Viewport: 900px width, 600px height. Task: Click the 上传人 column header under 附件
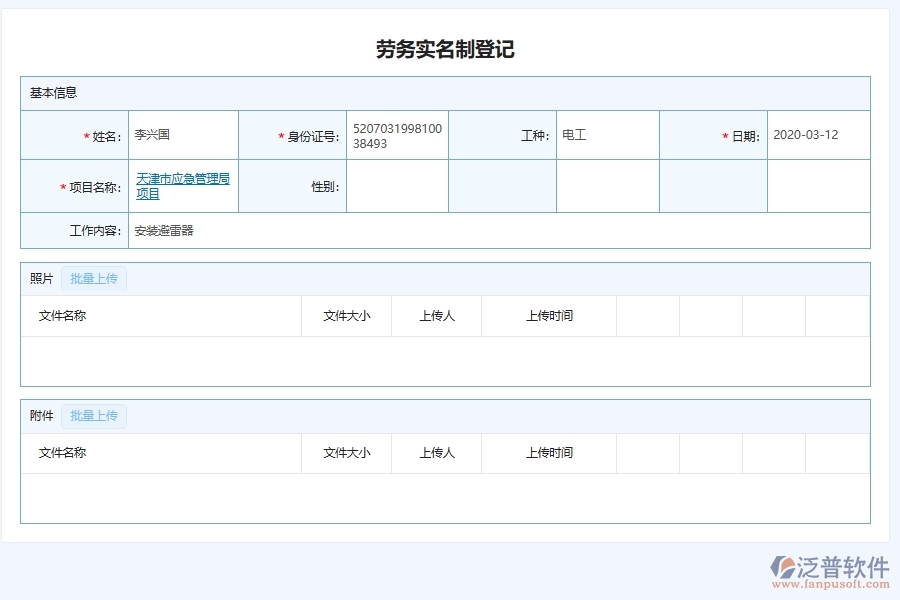click(x=436, y=453)
